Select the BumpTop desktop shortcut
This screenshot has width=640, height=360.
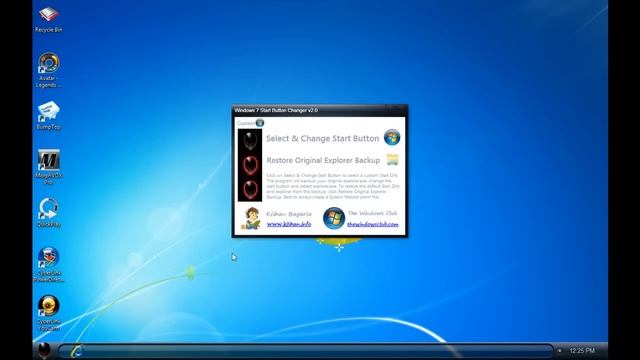point(49,116)
